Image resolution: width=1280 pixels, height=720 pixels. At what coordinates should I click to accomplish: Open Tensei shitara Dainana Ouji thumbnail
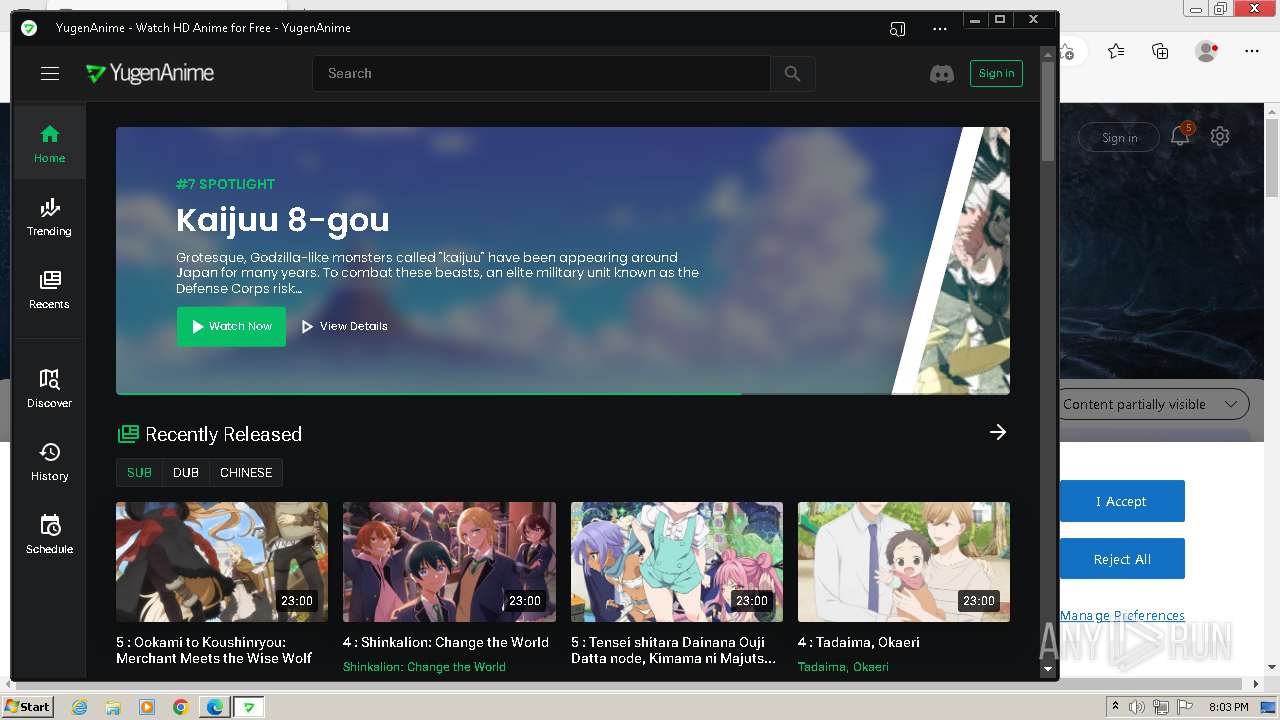(677, 561)
